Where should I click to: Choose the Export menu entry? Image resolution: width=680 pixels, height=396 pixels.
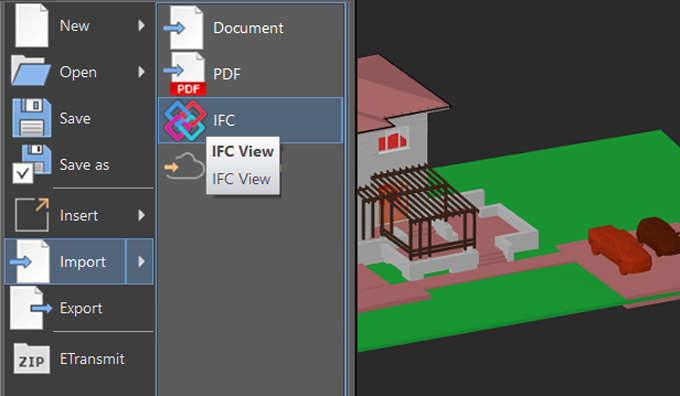click(x=79, y=308)
